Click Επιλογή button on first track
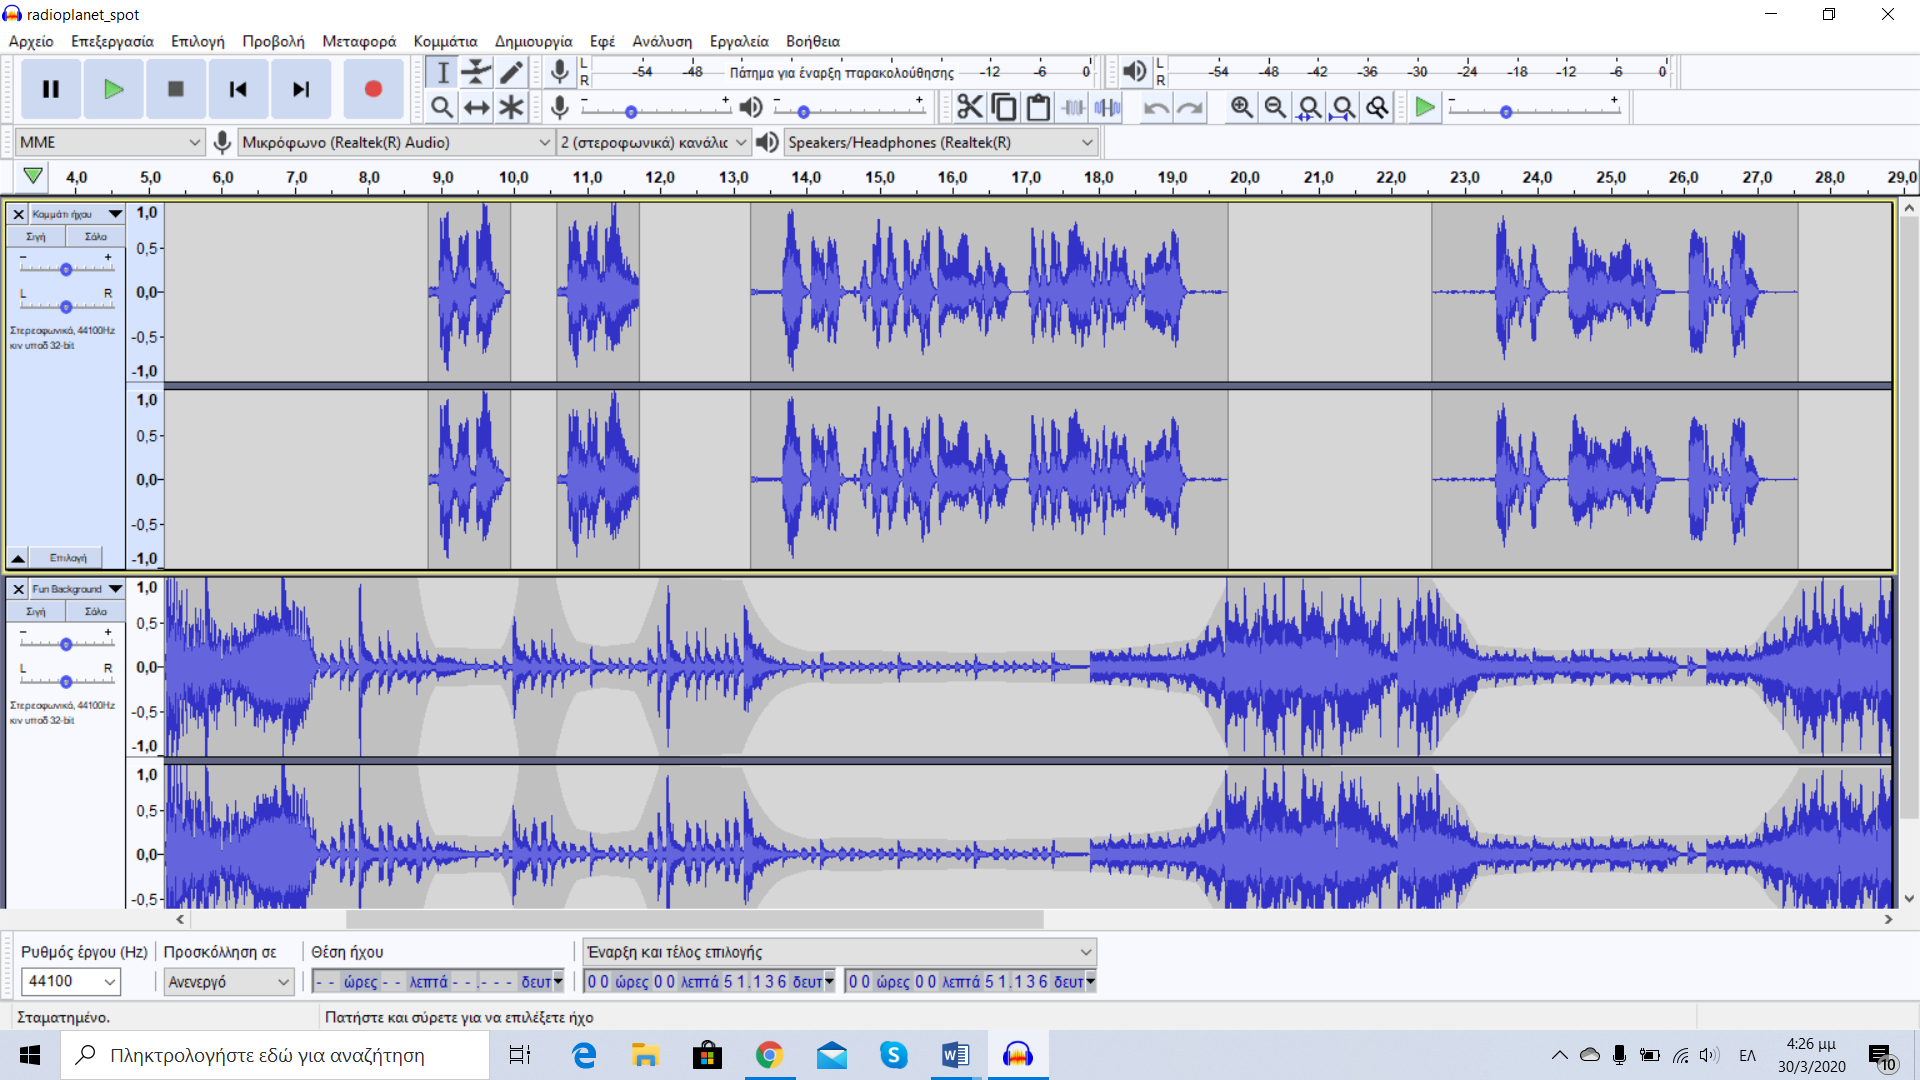This screenshot has width=1920, height=1080. click(x=68, y=558)
